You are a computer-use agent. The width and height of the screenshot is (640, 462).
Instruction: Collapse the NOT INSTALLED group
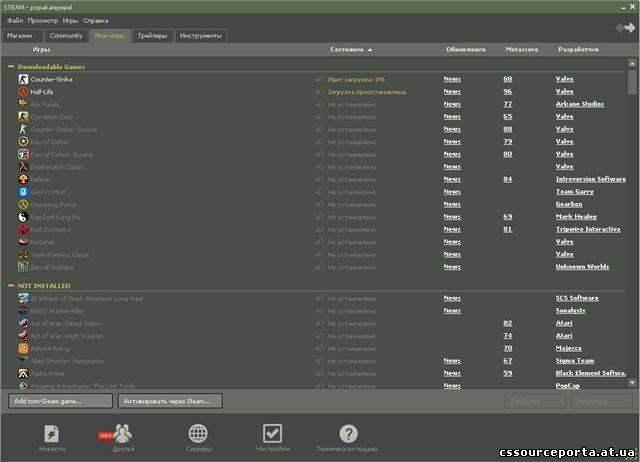(x=11, y=286)
